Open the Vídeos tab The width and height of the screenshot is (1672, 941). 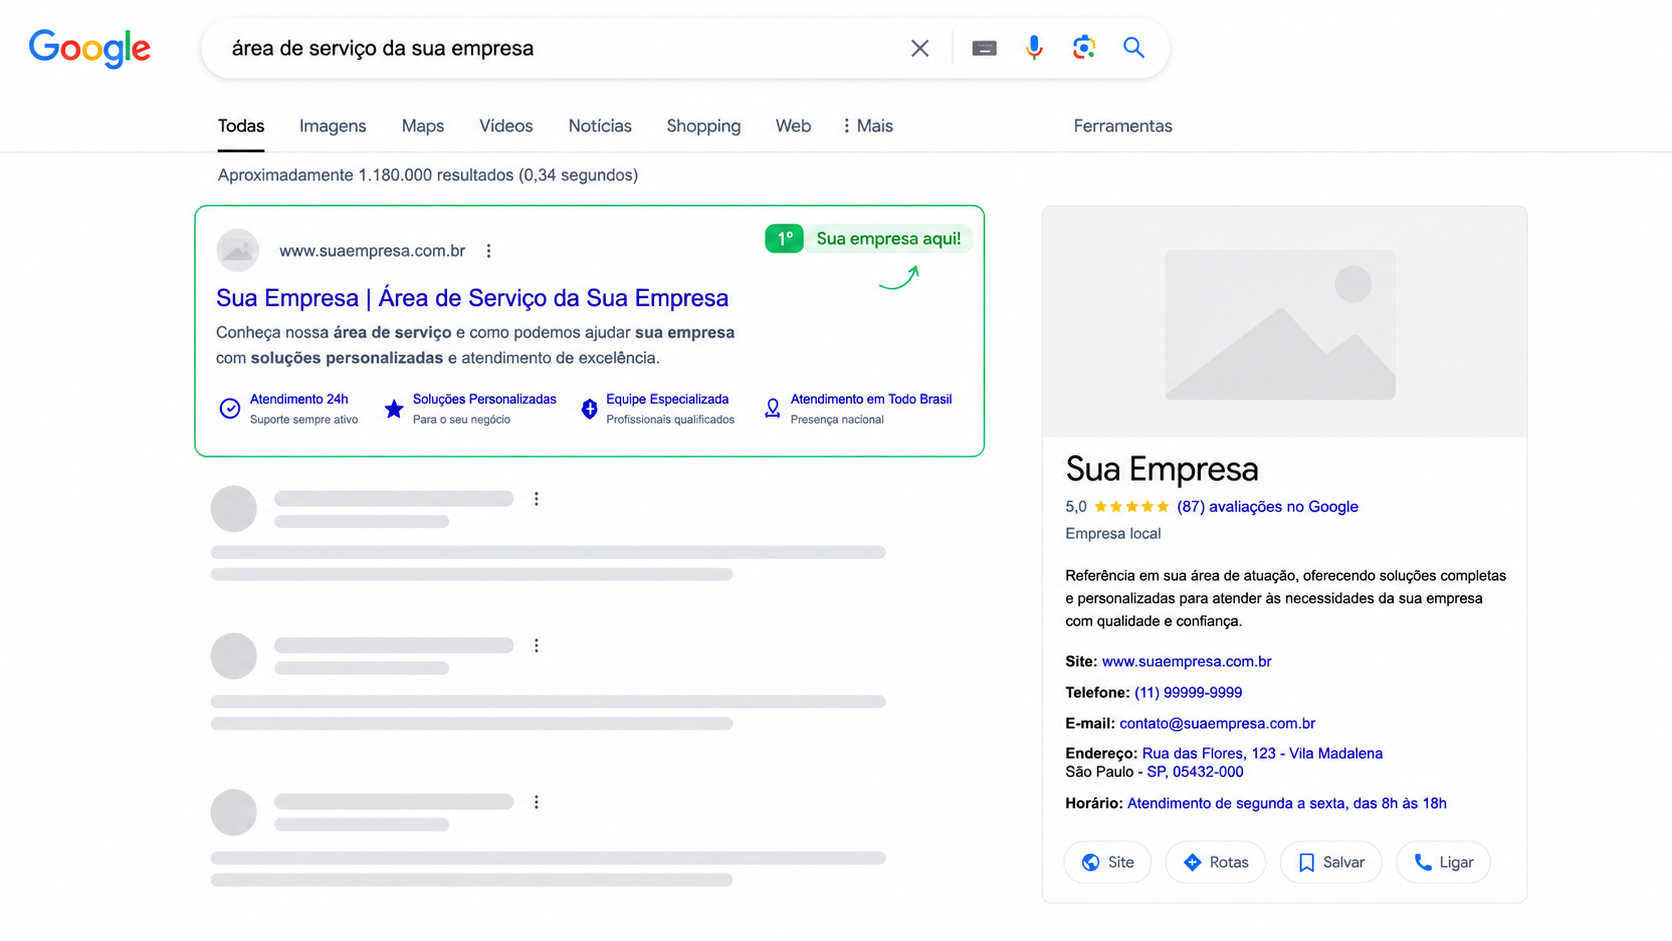pos(506,126)
